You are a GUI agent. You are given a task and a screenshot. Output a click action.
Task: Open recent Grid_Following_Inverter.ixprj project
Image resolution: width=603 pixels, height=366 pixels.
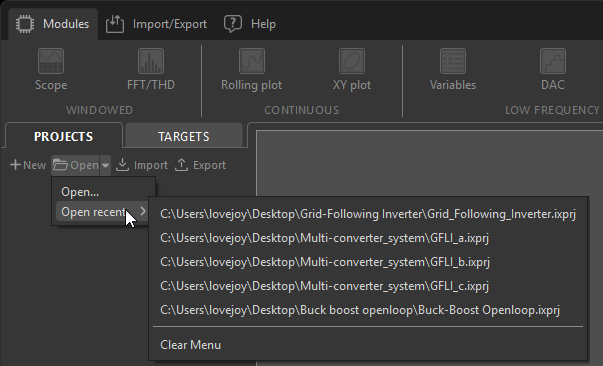pos(368,214)
